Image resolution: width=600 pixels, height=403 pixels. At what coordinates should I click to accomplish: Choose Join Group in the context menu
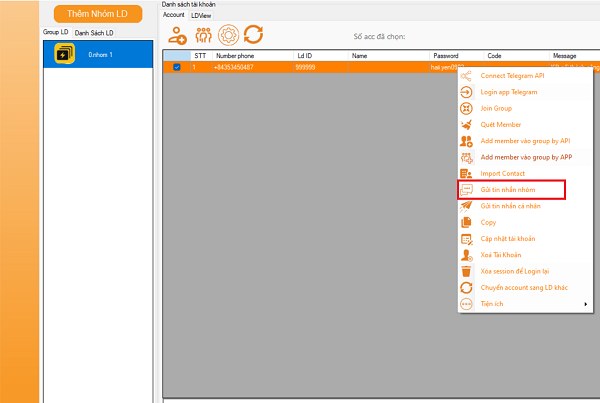(525, 108)
